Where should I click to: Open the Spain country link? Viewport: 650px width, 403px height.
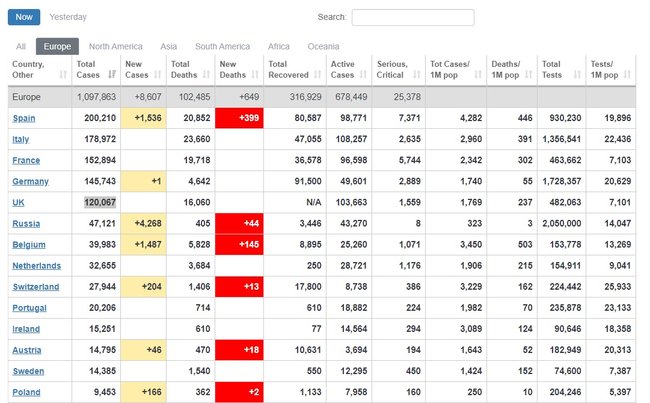click(24, 118)
